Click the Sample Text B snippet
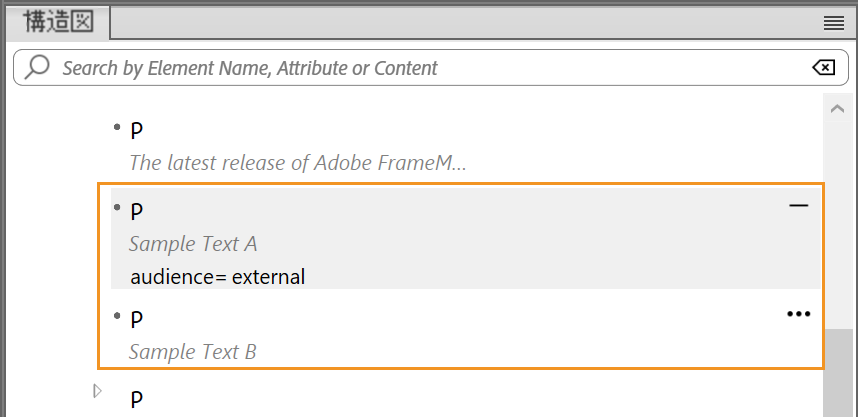 (193, 352)
